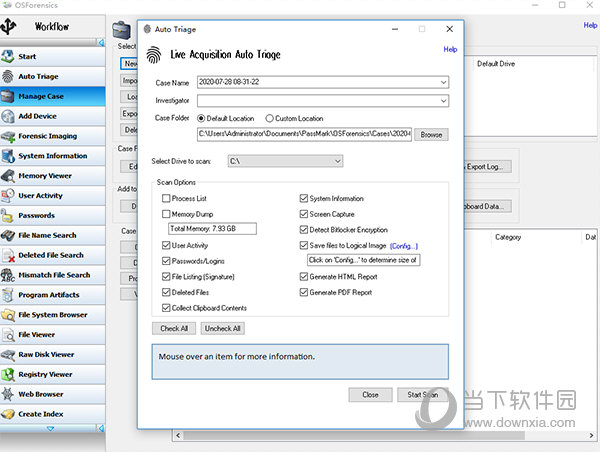This screenshot has height=452, width=600.
Task: Toggle Deleted Files checkbox
Action: [166, 292]
